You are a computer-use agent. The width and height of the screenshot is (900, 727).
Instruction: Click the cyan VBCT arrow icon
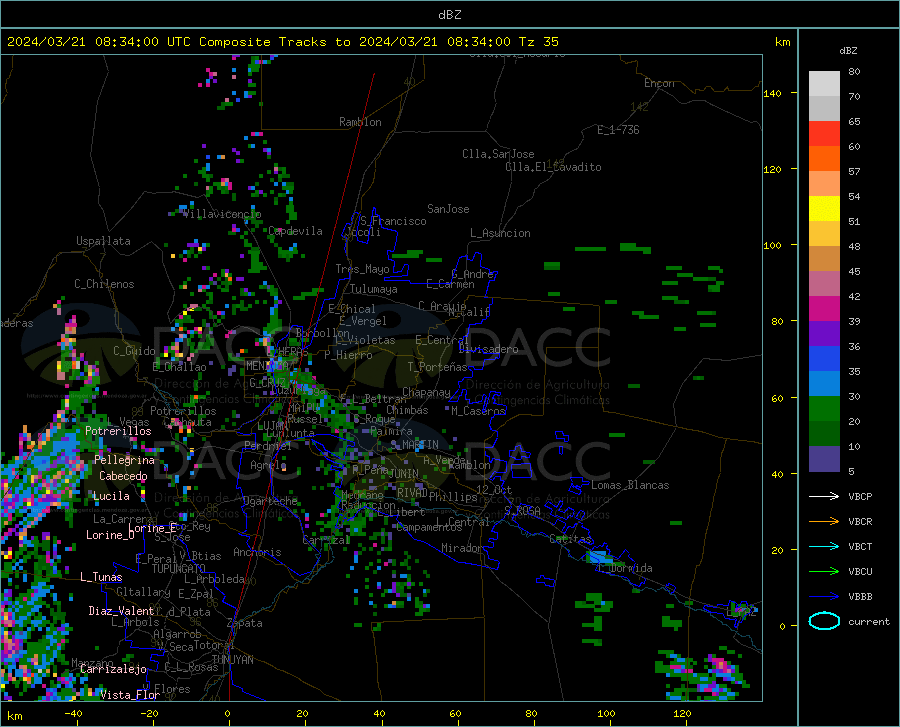click(824, 546)
